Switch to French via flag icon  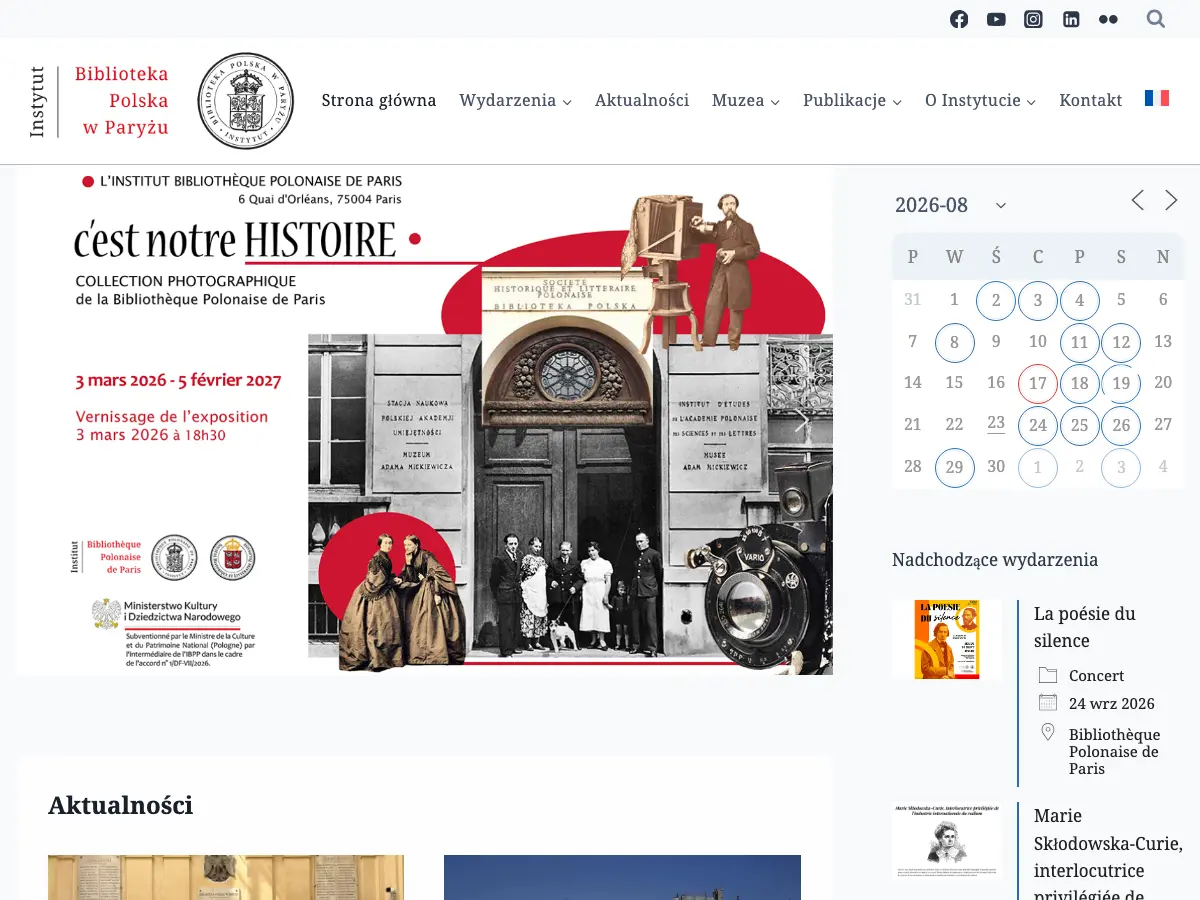click(1157, 98)
